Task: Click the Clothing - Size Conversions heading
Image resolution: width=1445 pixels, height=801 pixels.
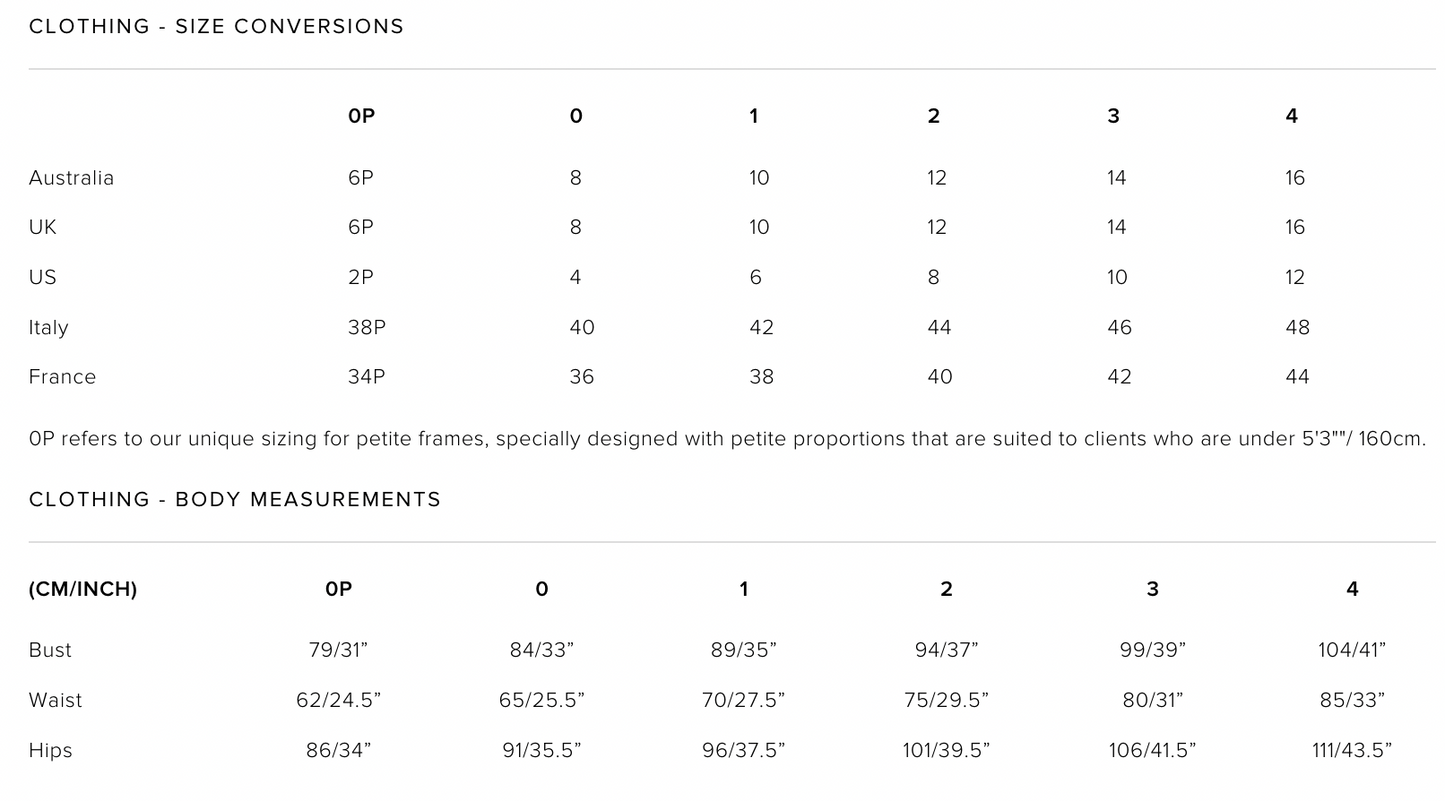Action: [216, 27]
